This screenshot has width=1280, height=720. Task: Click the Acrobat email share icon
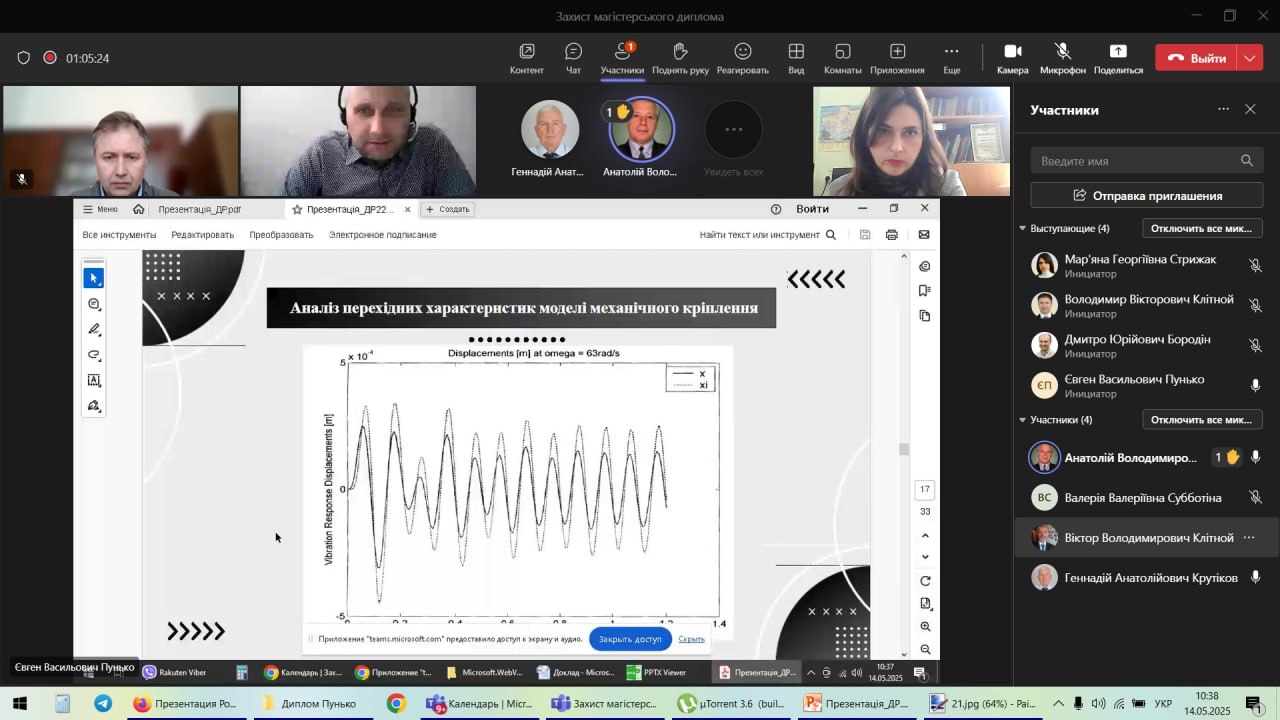click(x=924, y=235)
